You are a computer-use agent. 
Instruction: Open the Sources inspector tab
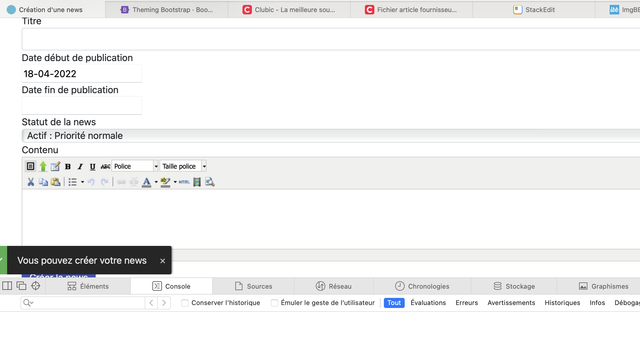[x=253, y=286]
